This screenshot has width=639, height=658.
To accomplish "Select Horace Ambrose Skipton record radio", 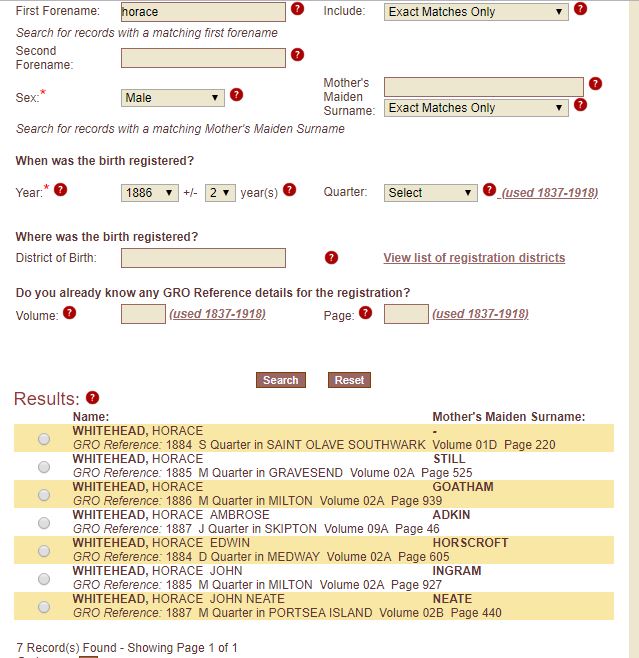I will click(x=44, y=523).
